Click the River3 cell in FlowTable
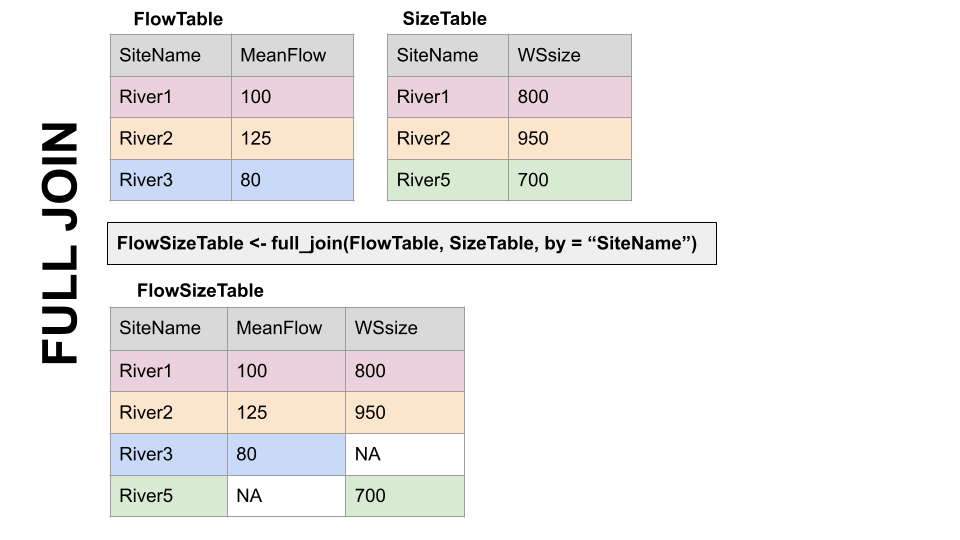The height and width of the screenshot is (540, 960). click(170, 180)
